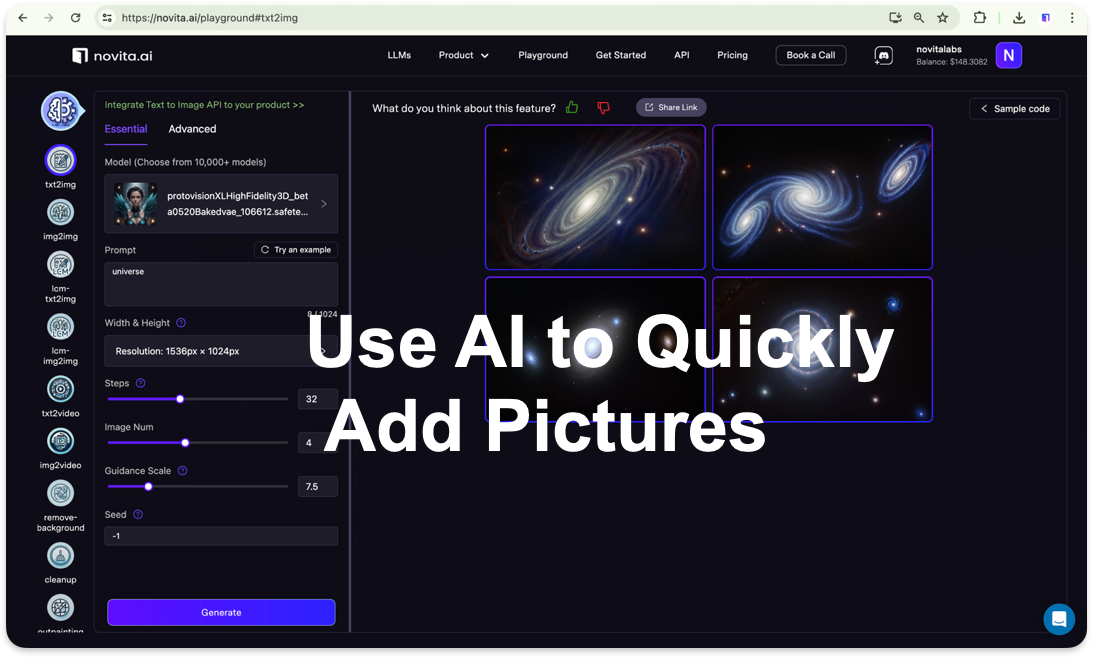Open the Discord icon in header
Screen dimensions: 1094x658
[883, 56]
